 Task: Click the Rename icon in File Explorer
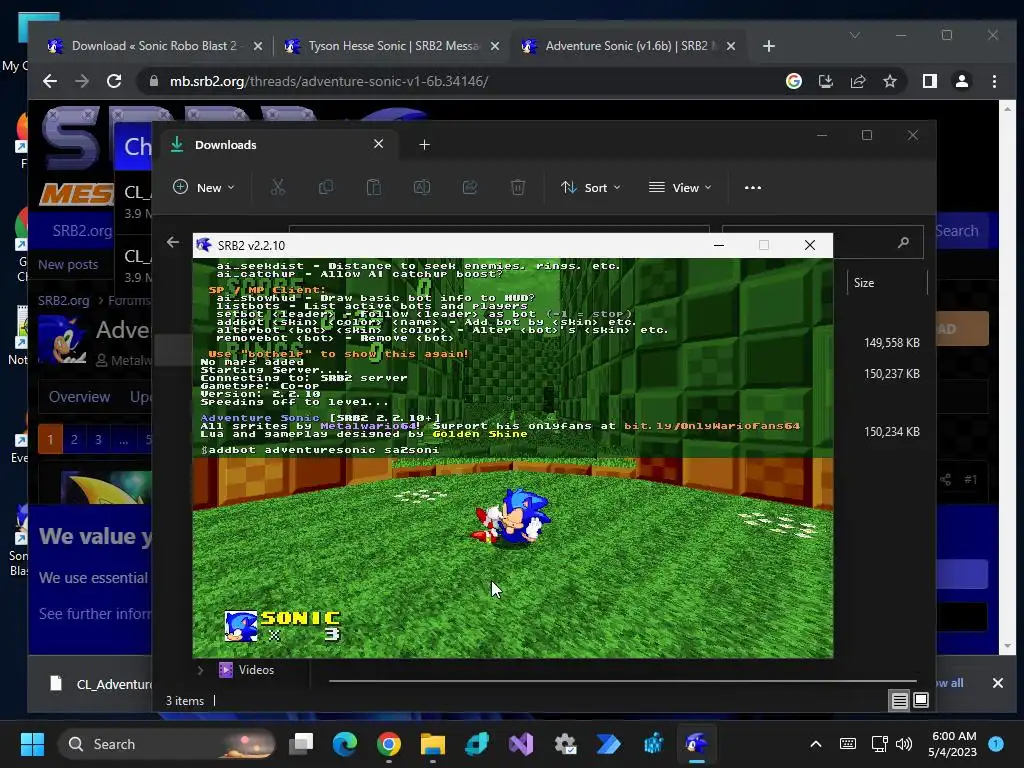pyautogui.click(x=422, y=187)
